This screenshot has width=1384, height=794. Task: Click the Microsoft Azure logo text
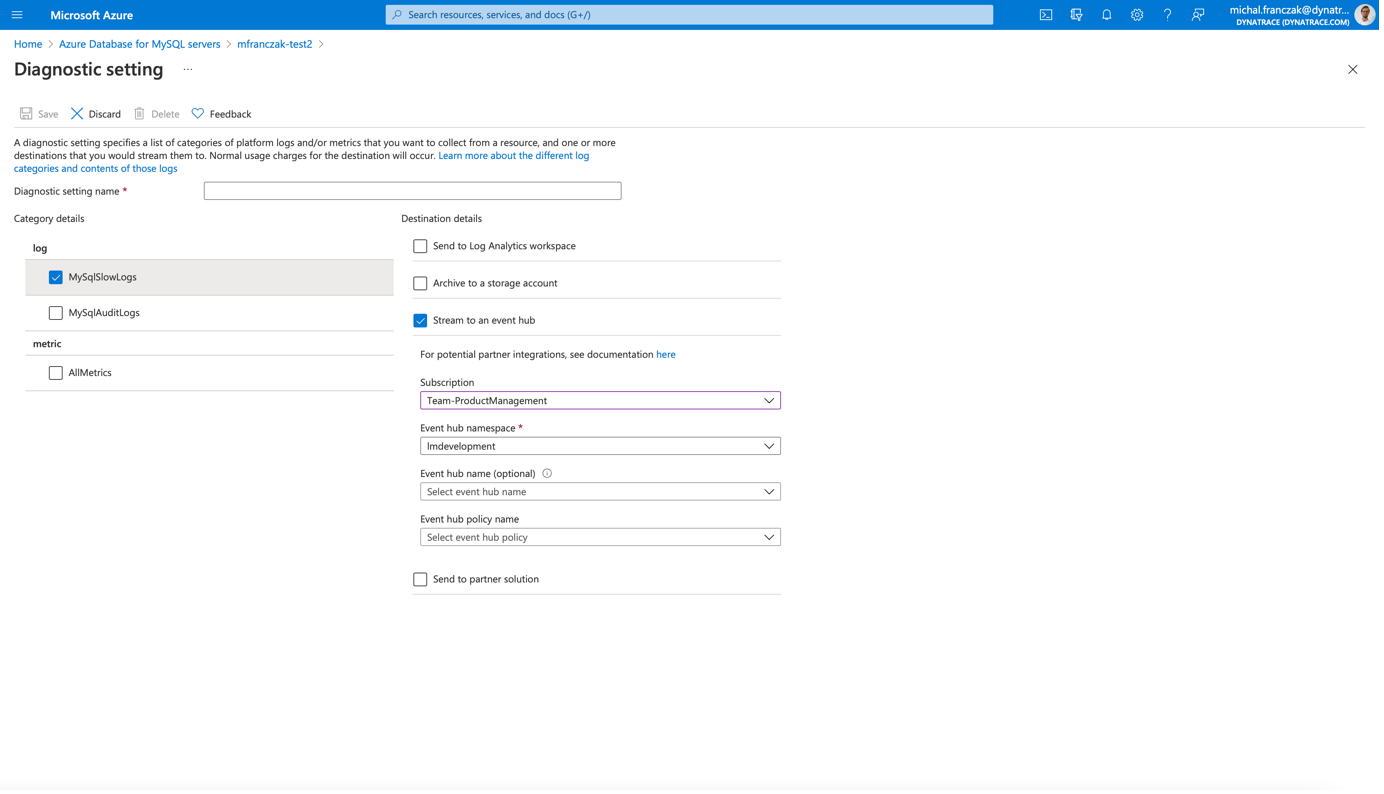coord(92,15)
